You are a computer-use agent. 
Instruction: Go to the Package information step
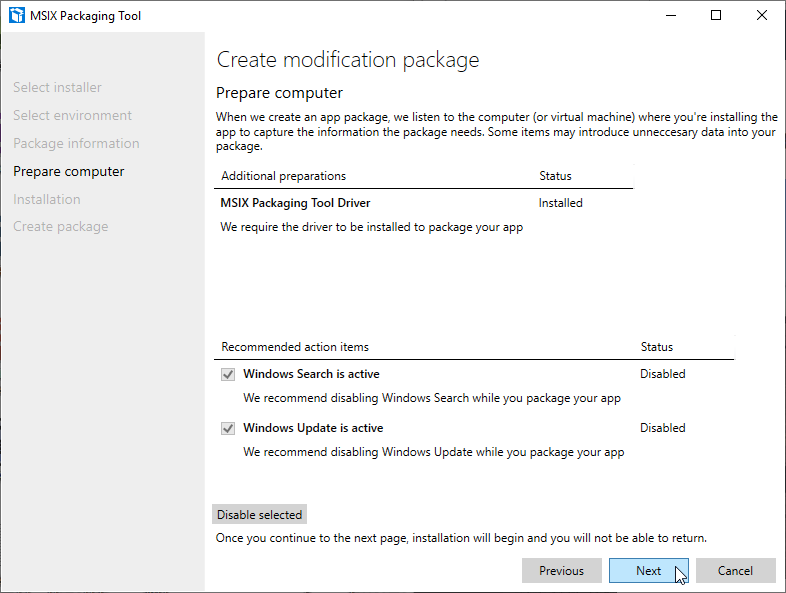click(x=76, y=144)
